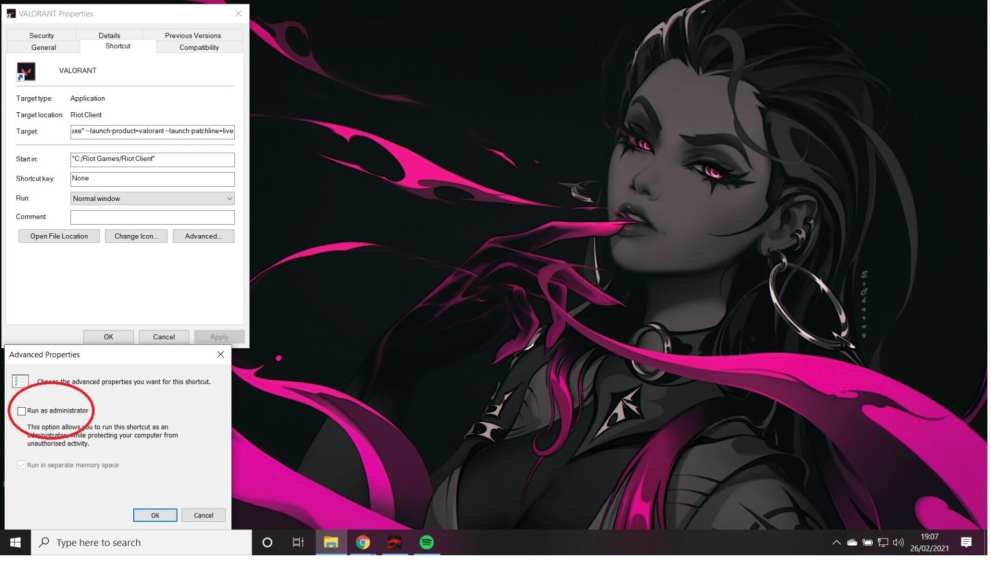Open the Windows Start menu
This screenshot has height=582, width=991.
pyautogui.click(x=16, y=542)
